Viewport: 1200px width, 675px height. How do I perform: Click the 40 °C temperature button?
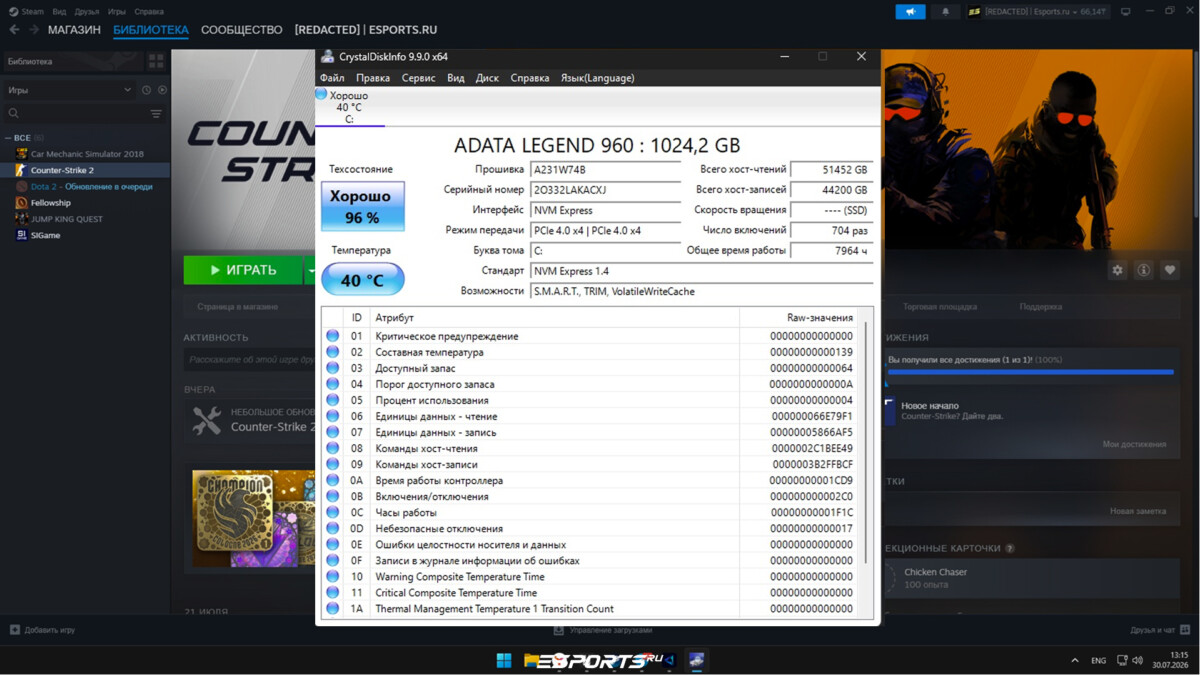click(362, 279)
